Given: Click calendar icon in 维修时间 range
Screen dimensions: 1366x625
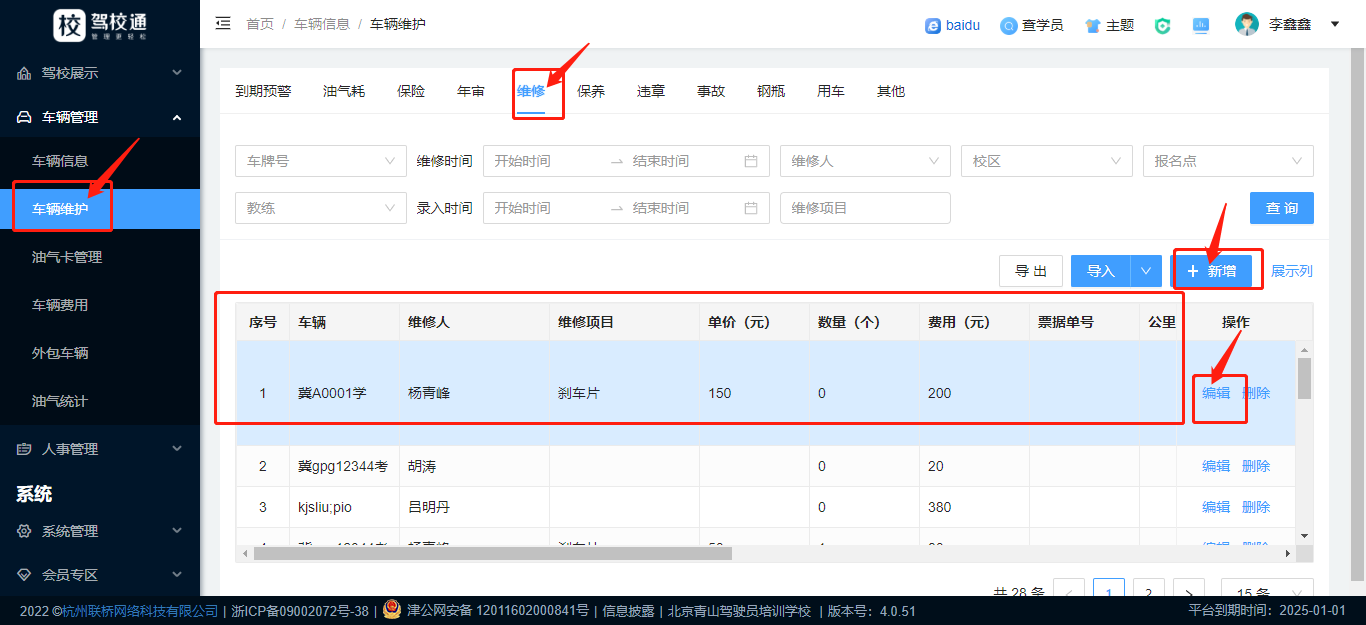Looking at the screenshot, I should [x=751, y=161].
